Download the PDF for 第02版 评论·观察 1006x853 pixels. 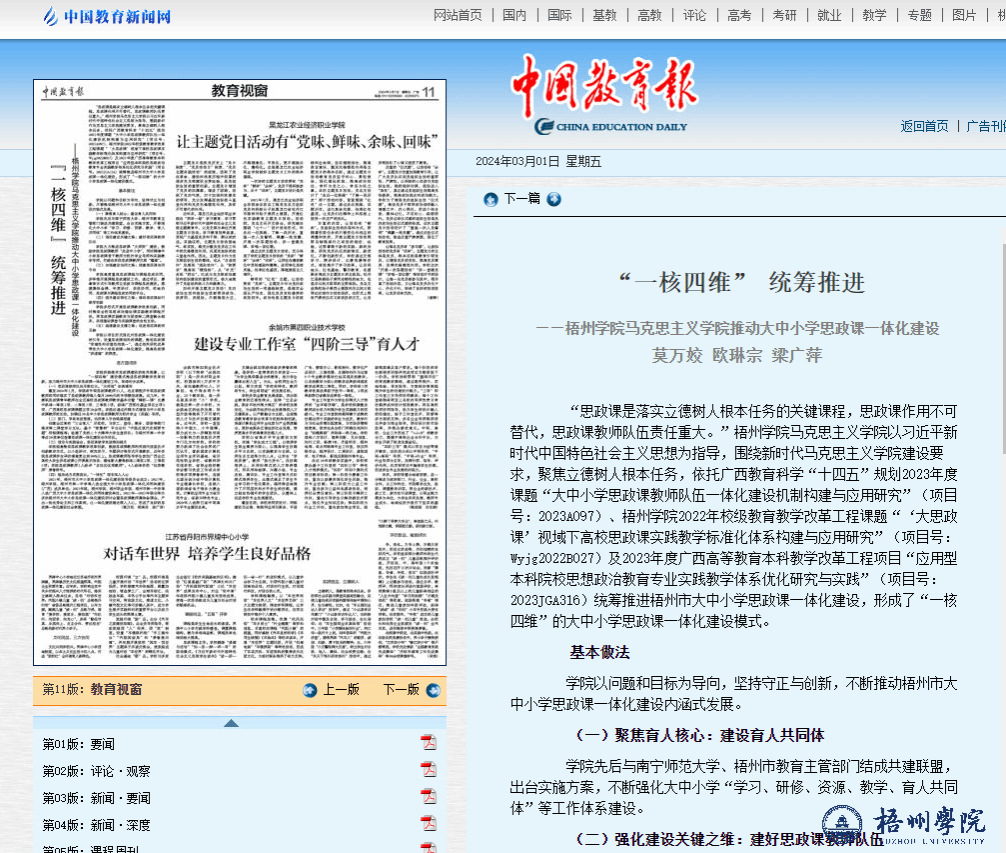[428, 770]
